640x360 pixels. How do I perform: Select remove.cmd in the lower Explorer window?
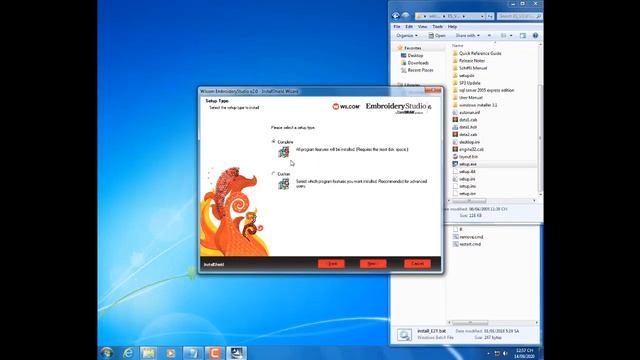coord(471,237)
